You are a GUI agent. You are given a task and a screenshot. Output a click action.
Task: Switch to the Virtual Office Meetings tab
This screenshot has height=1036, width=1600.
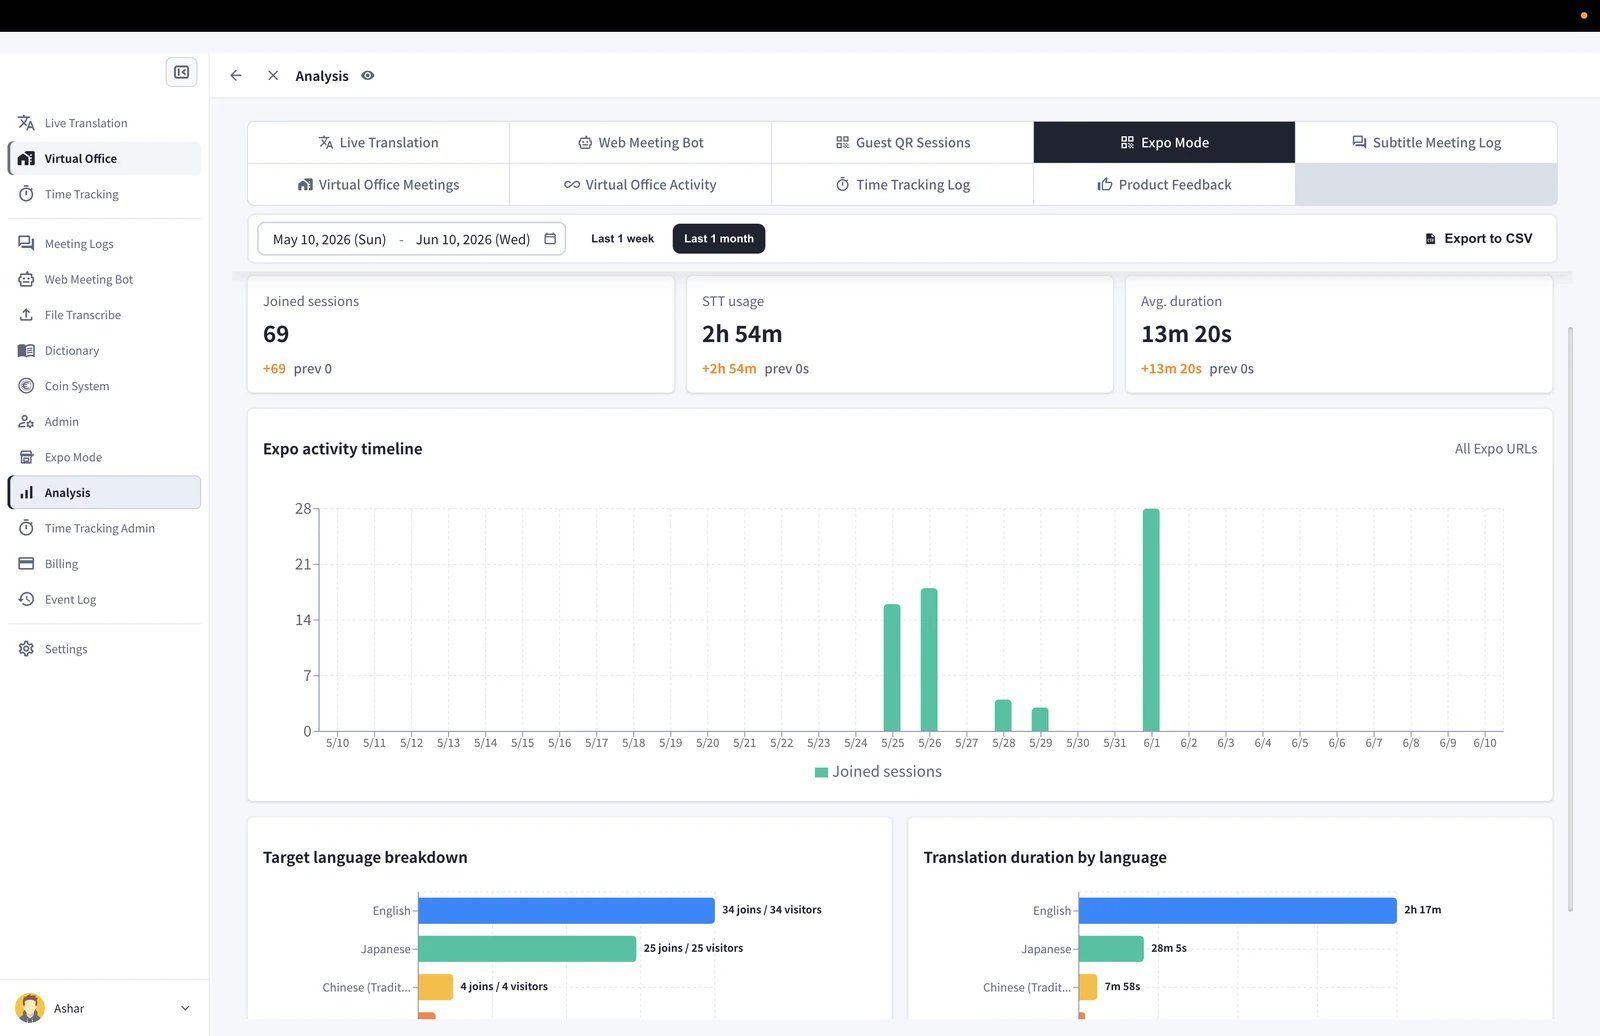(378, 185)
